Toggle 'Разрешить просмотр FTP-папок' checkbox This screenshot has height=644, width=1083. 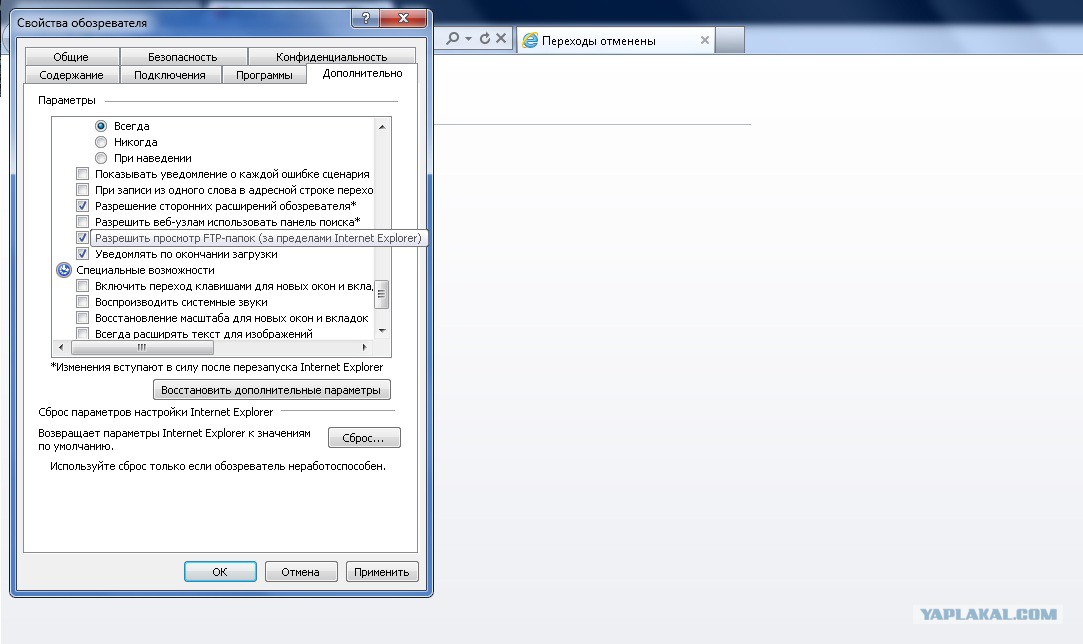(82, 238)
